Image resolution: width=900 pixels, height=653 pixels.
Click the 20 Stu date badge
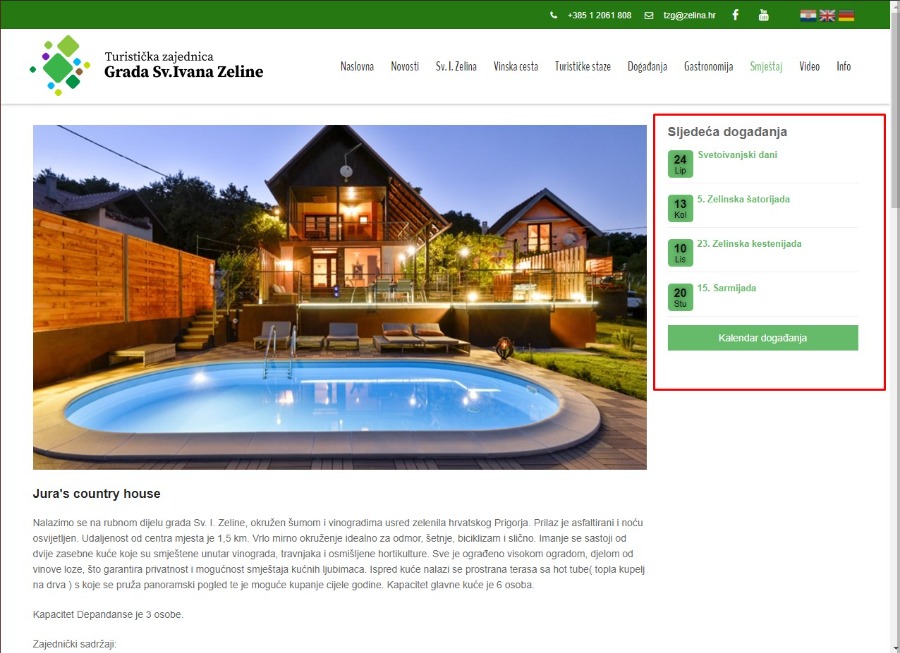point(680,297)
